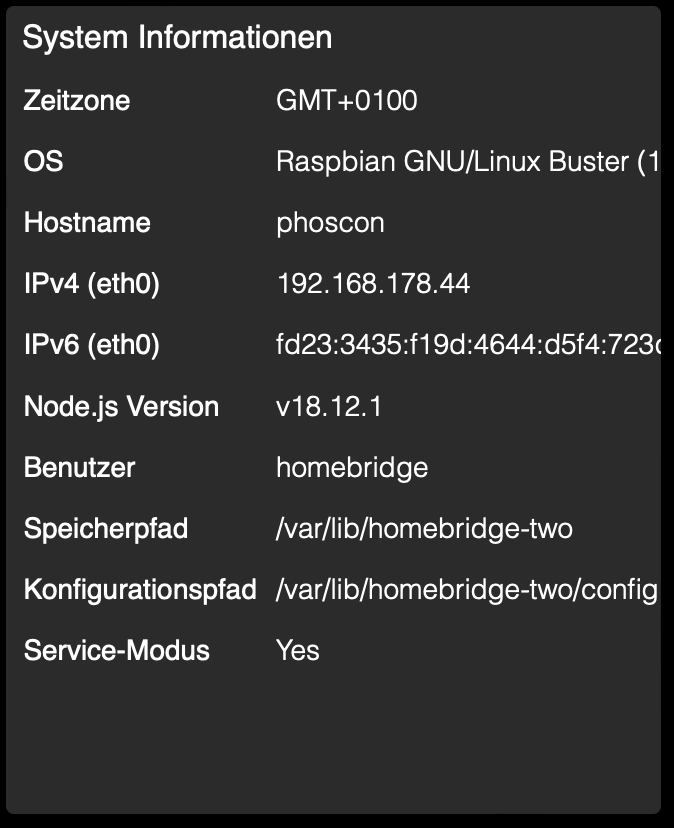Click the Zeitzone label
The width and height of the screenshot is (674, 828).
click(x=76, y=101)
